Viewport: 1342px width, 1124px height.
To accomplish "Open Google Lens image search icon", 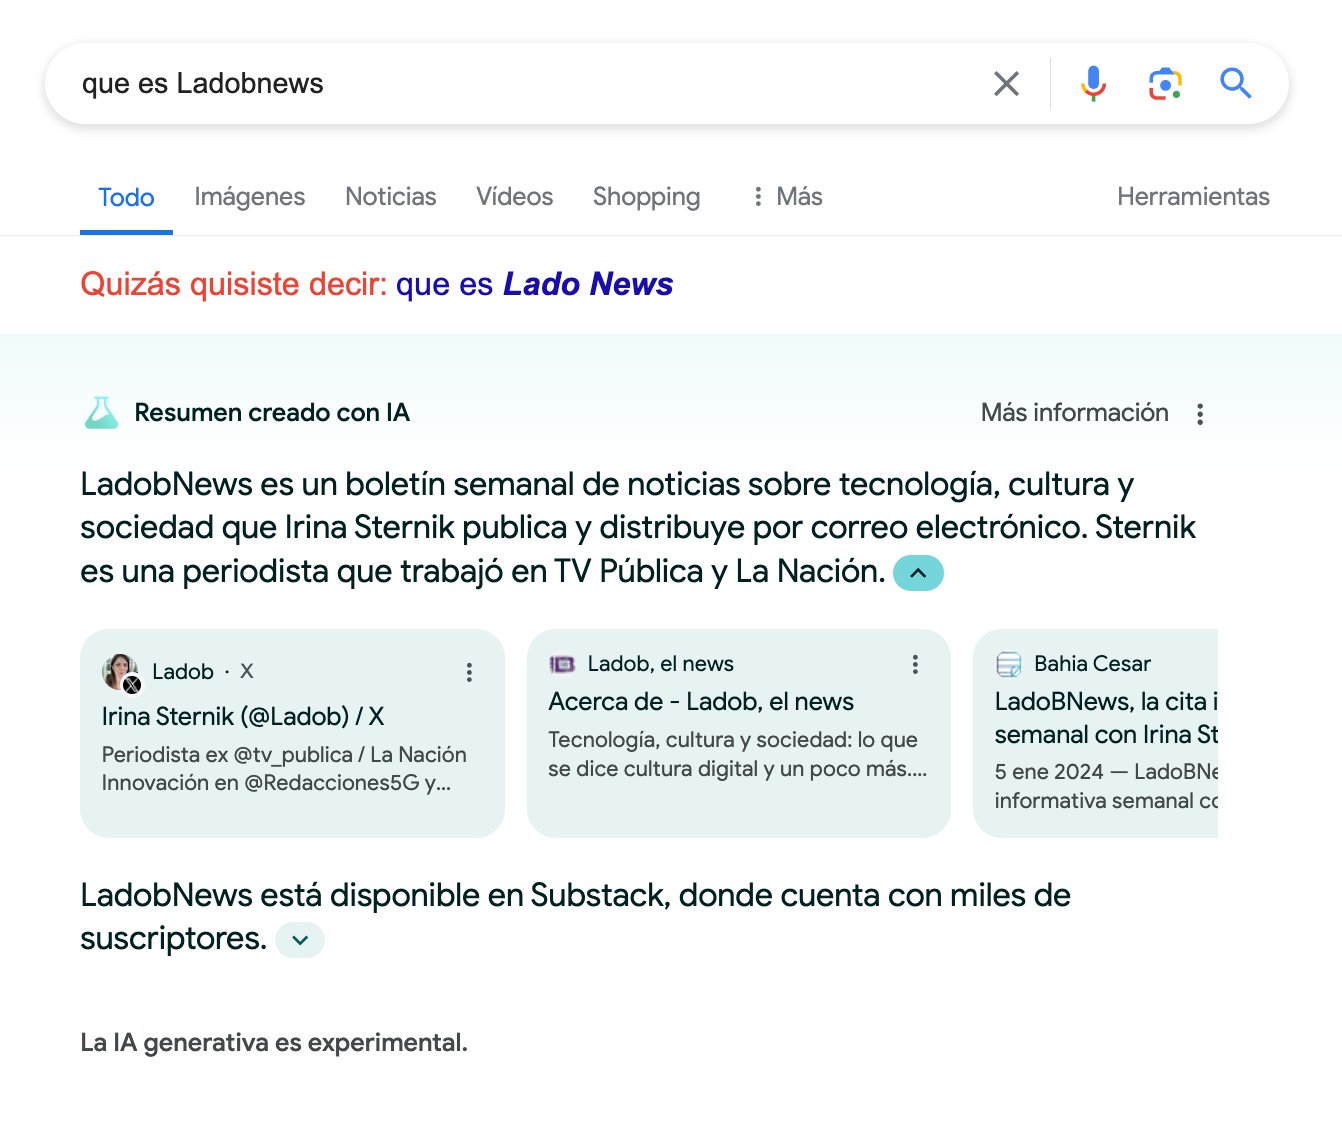I will click(x=1165, y=84).
